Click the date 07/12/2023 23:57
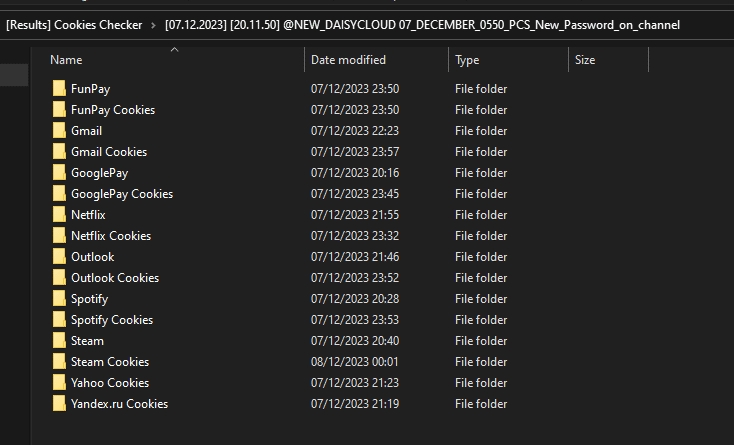734x445 pixels. [x=355, y=152]
